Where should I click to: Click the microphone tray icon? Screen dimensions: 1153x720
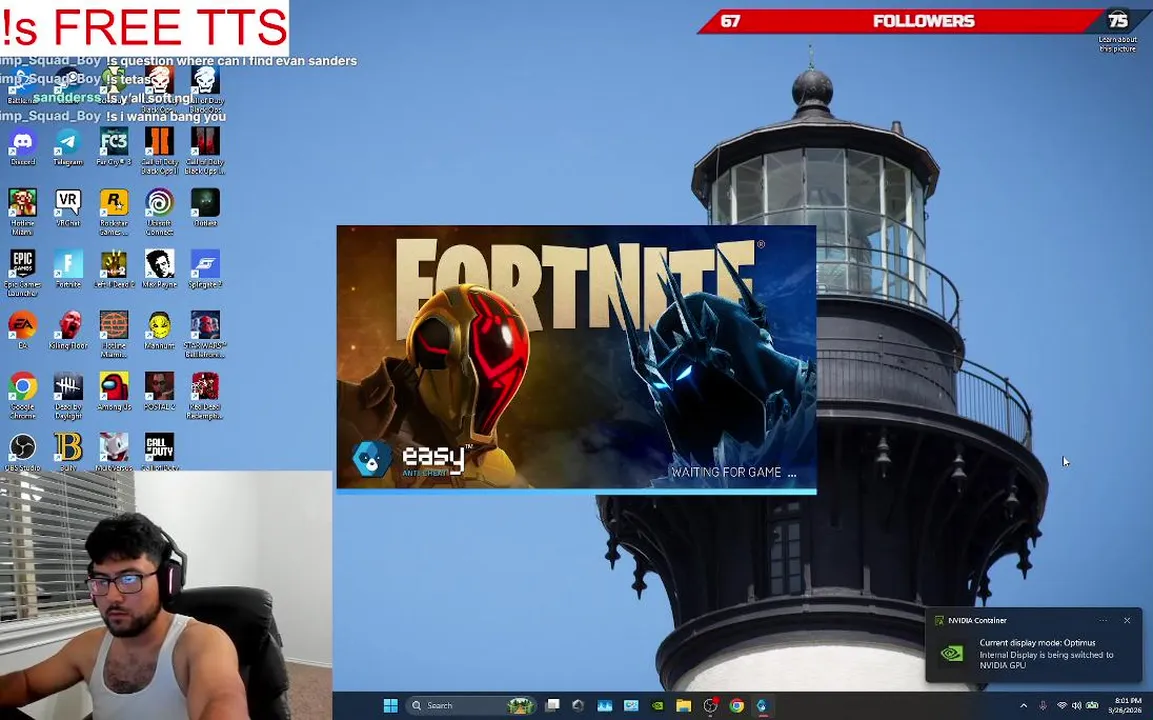[x=1042, y=706]
